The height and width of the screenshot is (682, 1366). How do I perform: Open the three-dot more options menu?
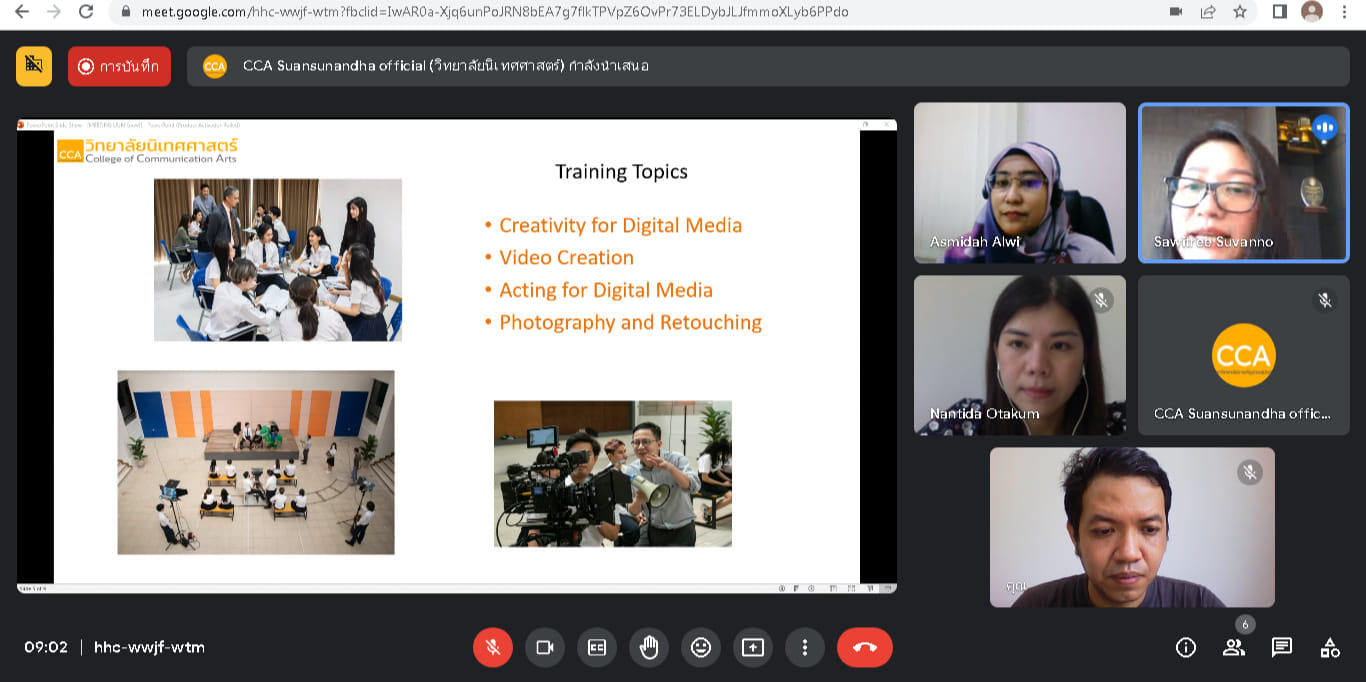tap(805, 647)
